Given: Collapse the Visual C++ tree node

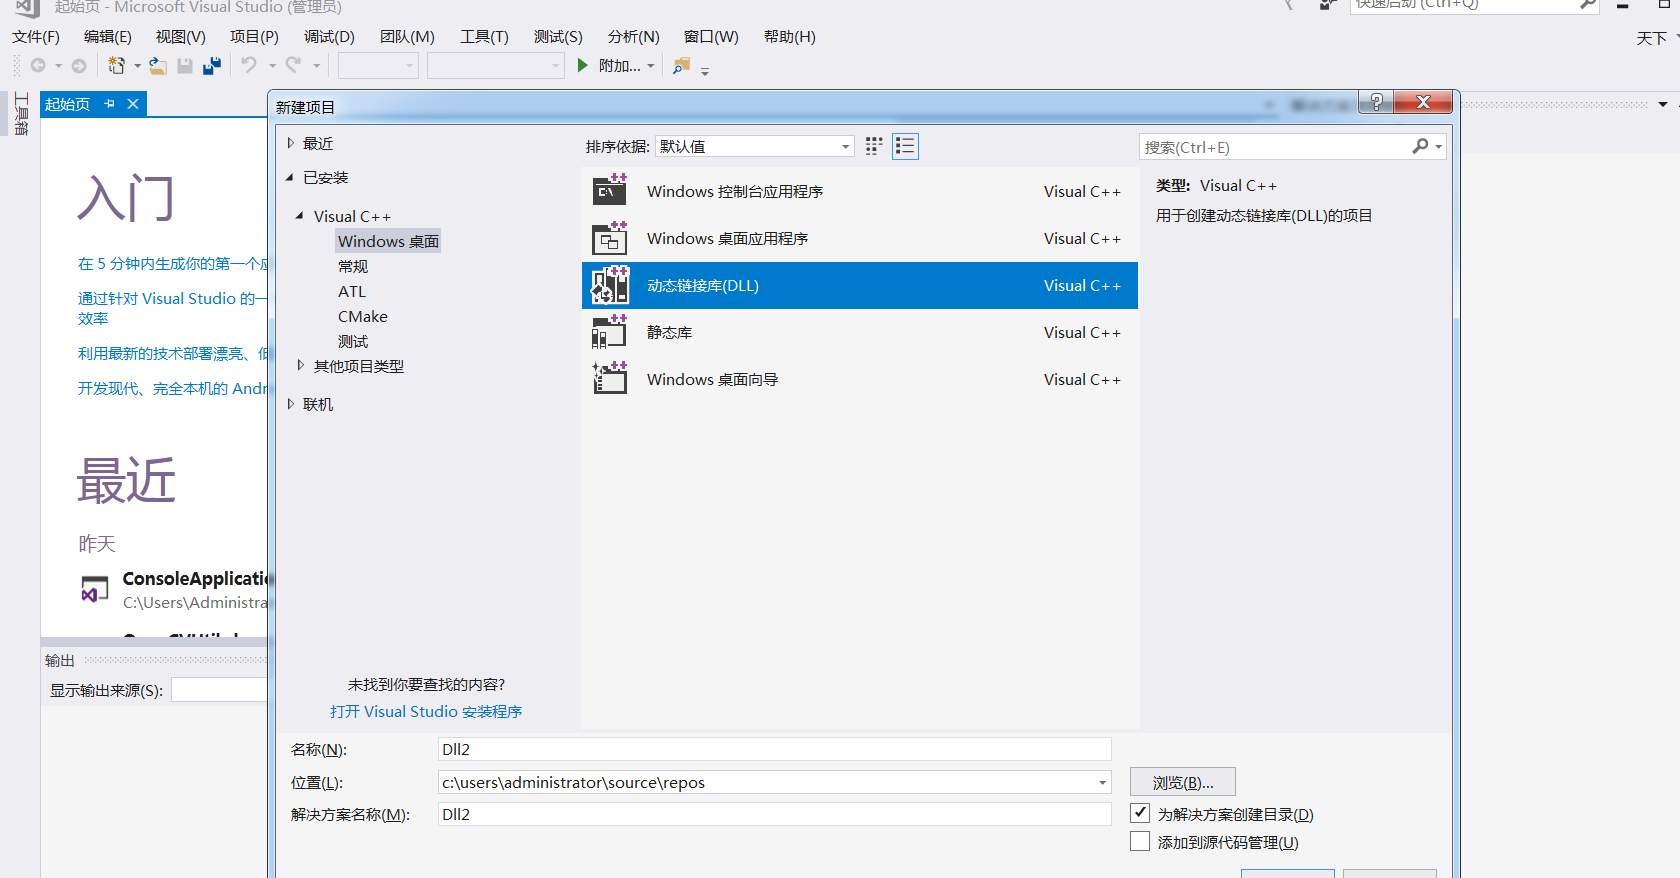Looking at the screenshot, I should pos(300,216).
